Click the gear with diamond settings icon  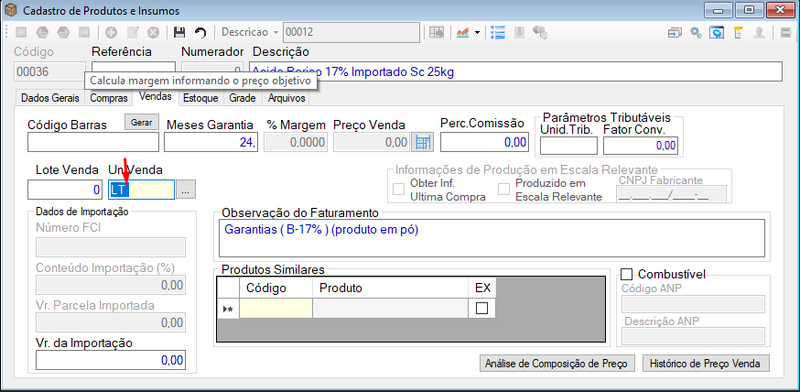[x=696, y=33]
